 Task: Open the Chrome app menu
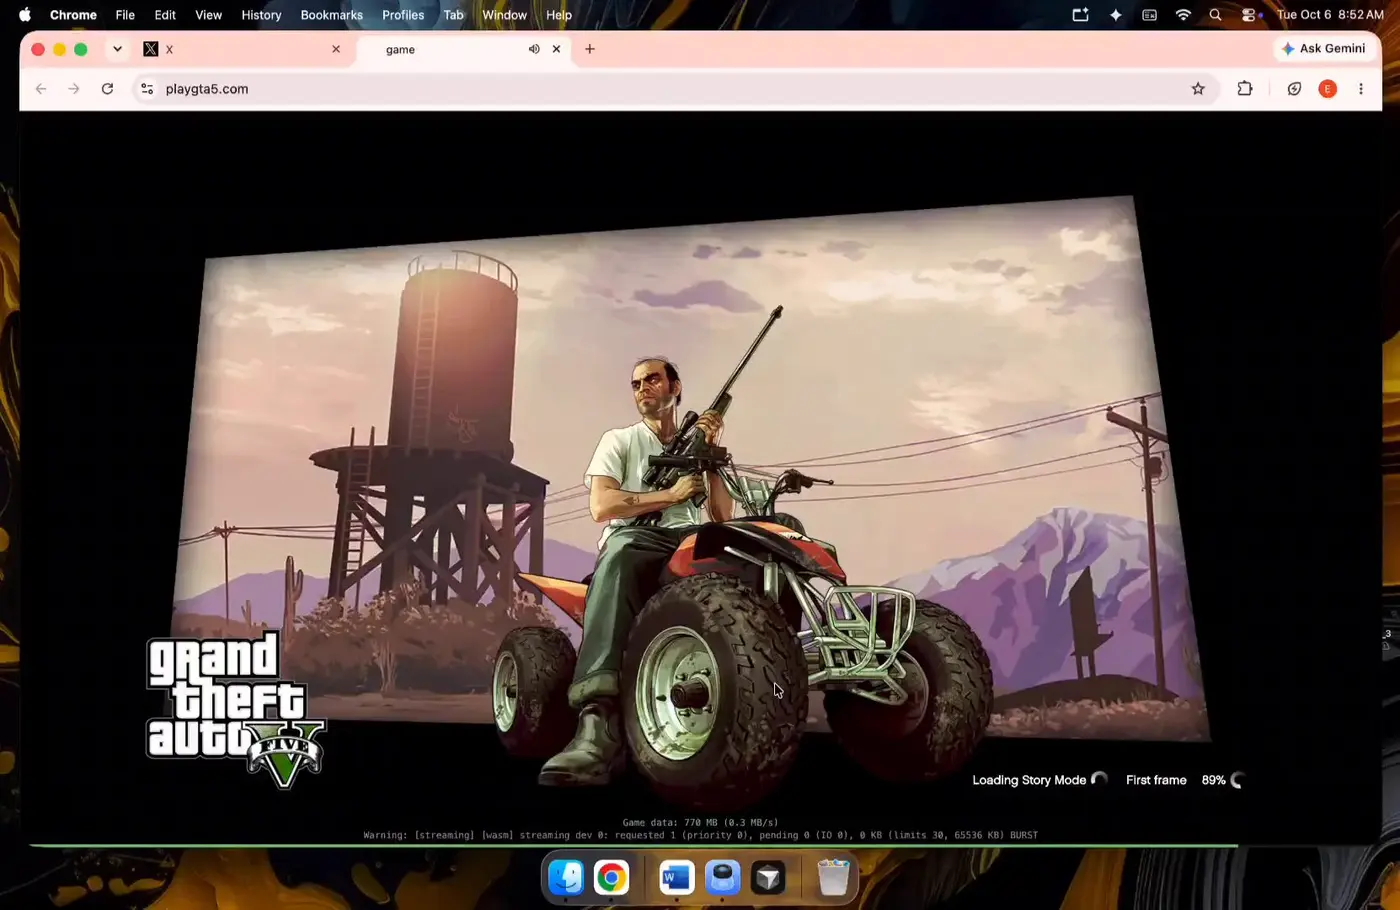pyautogui.click(x=73, y=15)
